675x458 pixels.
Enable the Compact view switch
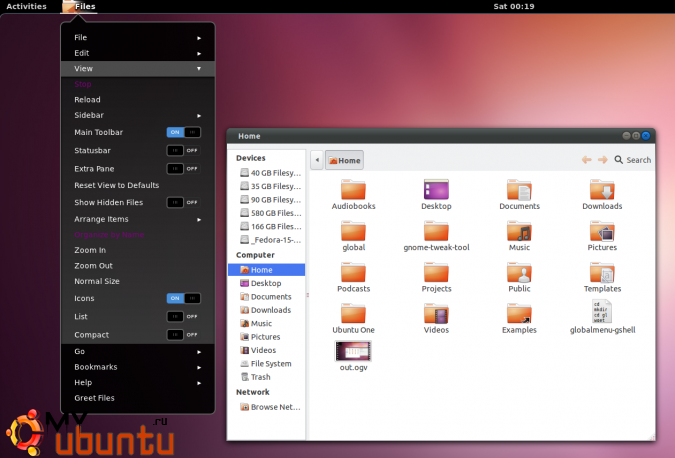[x=184, y=334]
